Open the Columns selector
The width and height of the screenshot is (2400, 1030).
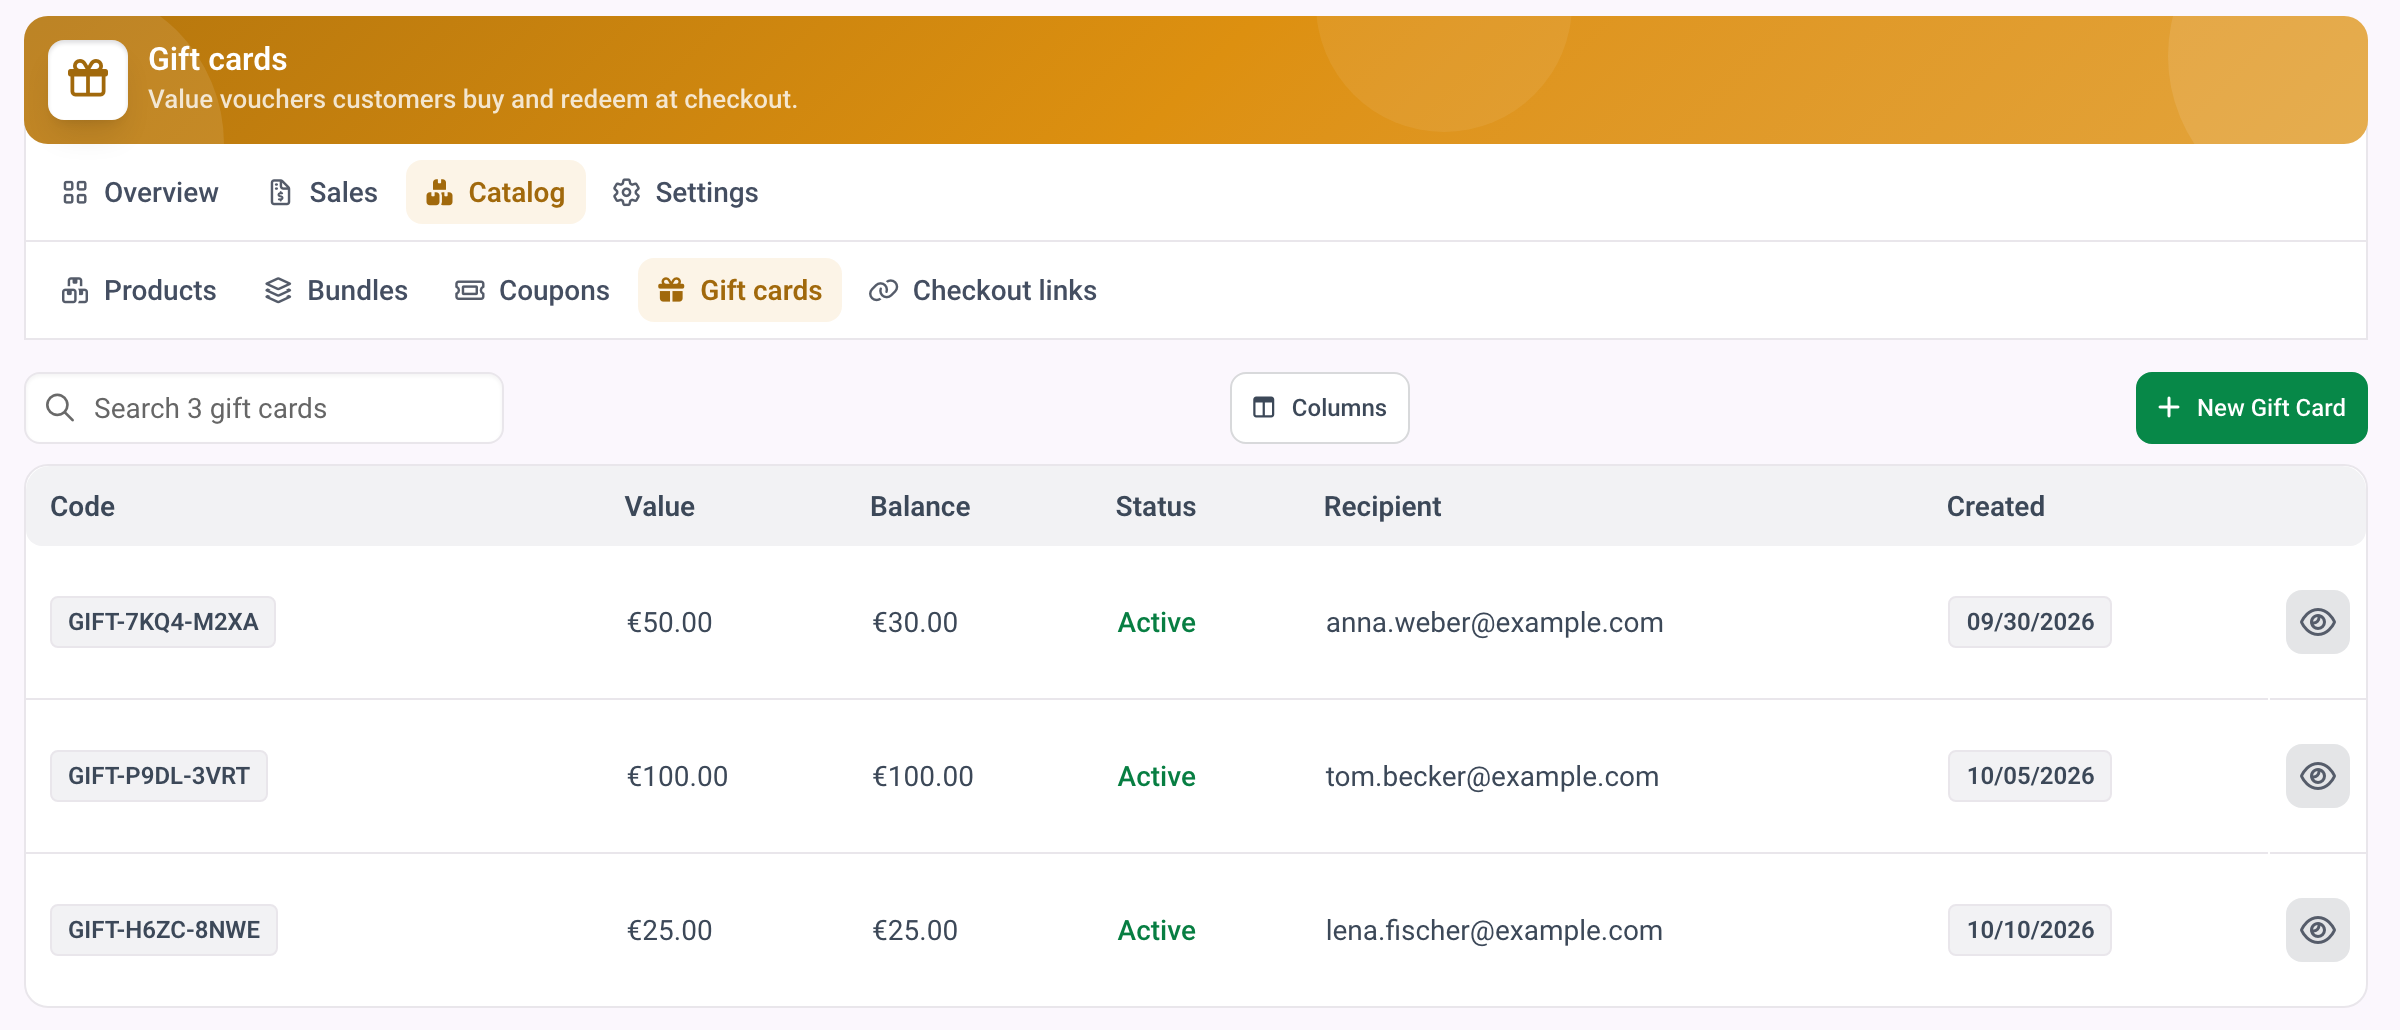pyautogui.click(x=1320, y=408)
